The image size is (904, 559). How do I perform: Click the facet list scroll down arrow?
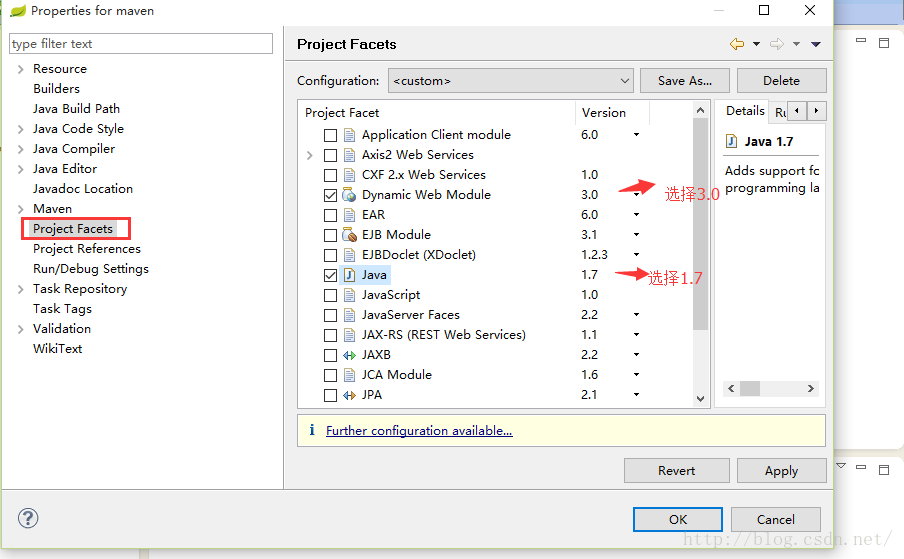point(700,398)
